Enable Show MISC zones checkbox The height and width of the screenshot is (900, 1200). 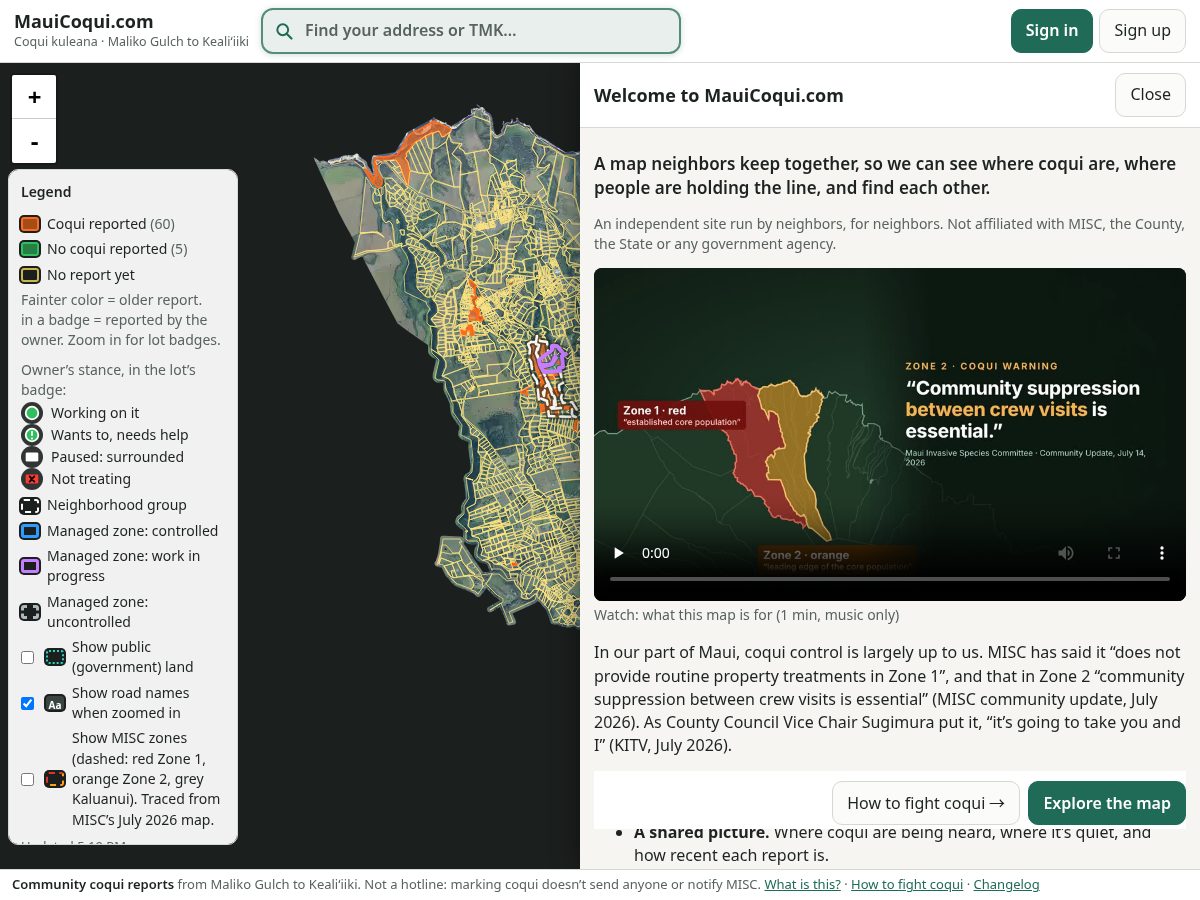pos(28,779)
